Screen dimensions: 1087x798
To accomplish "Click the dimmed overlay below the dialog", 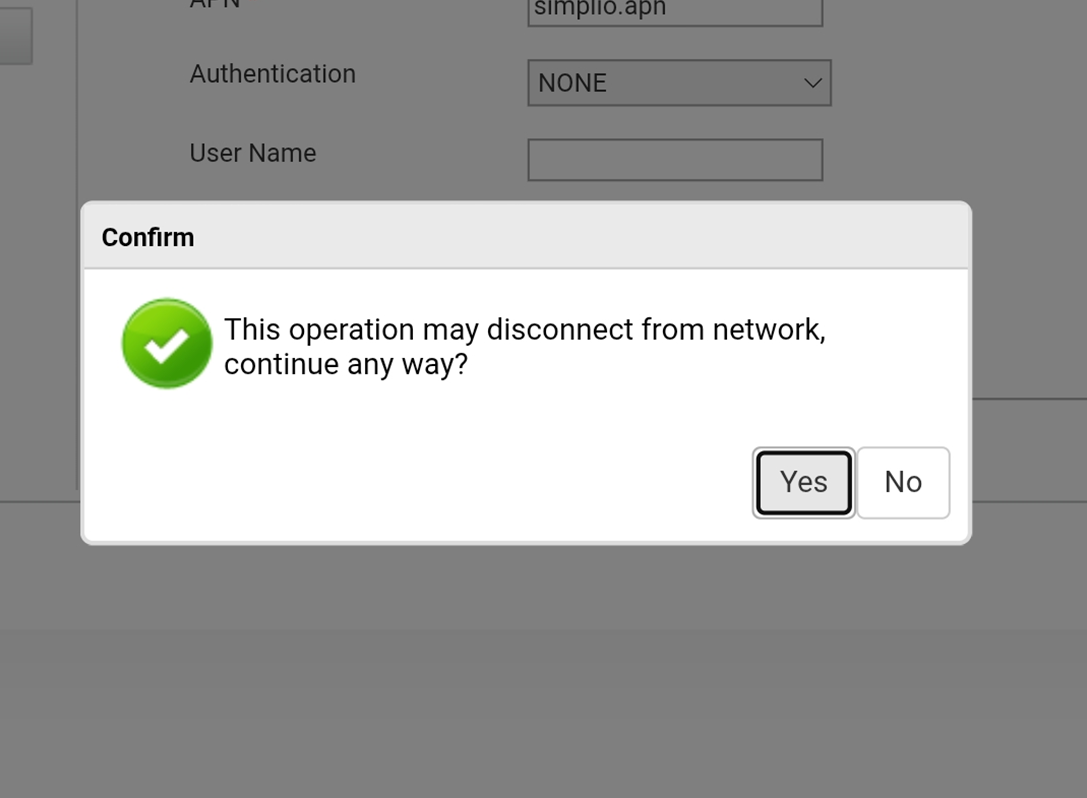I will click(x=544, y=666).
